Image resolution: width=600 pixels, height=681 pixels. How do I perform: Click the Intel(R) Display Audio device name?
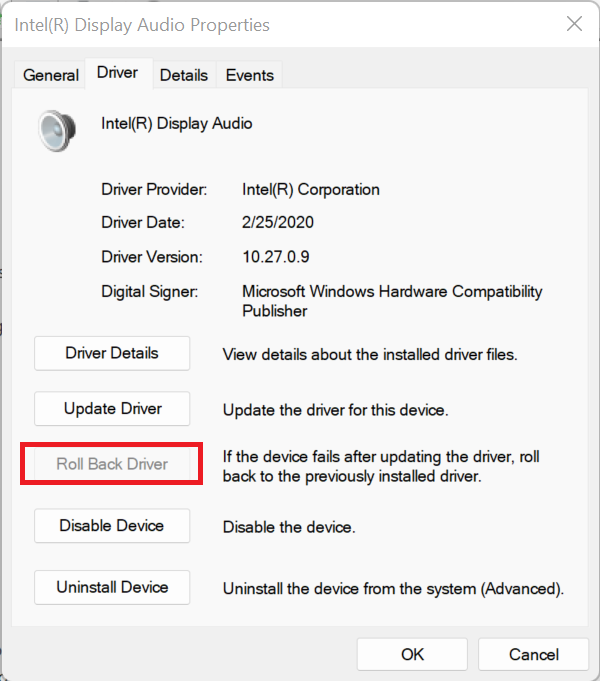(177, 124)
